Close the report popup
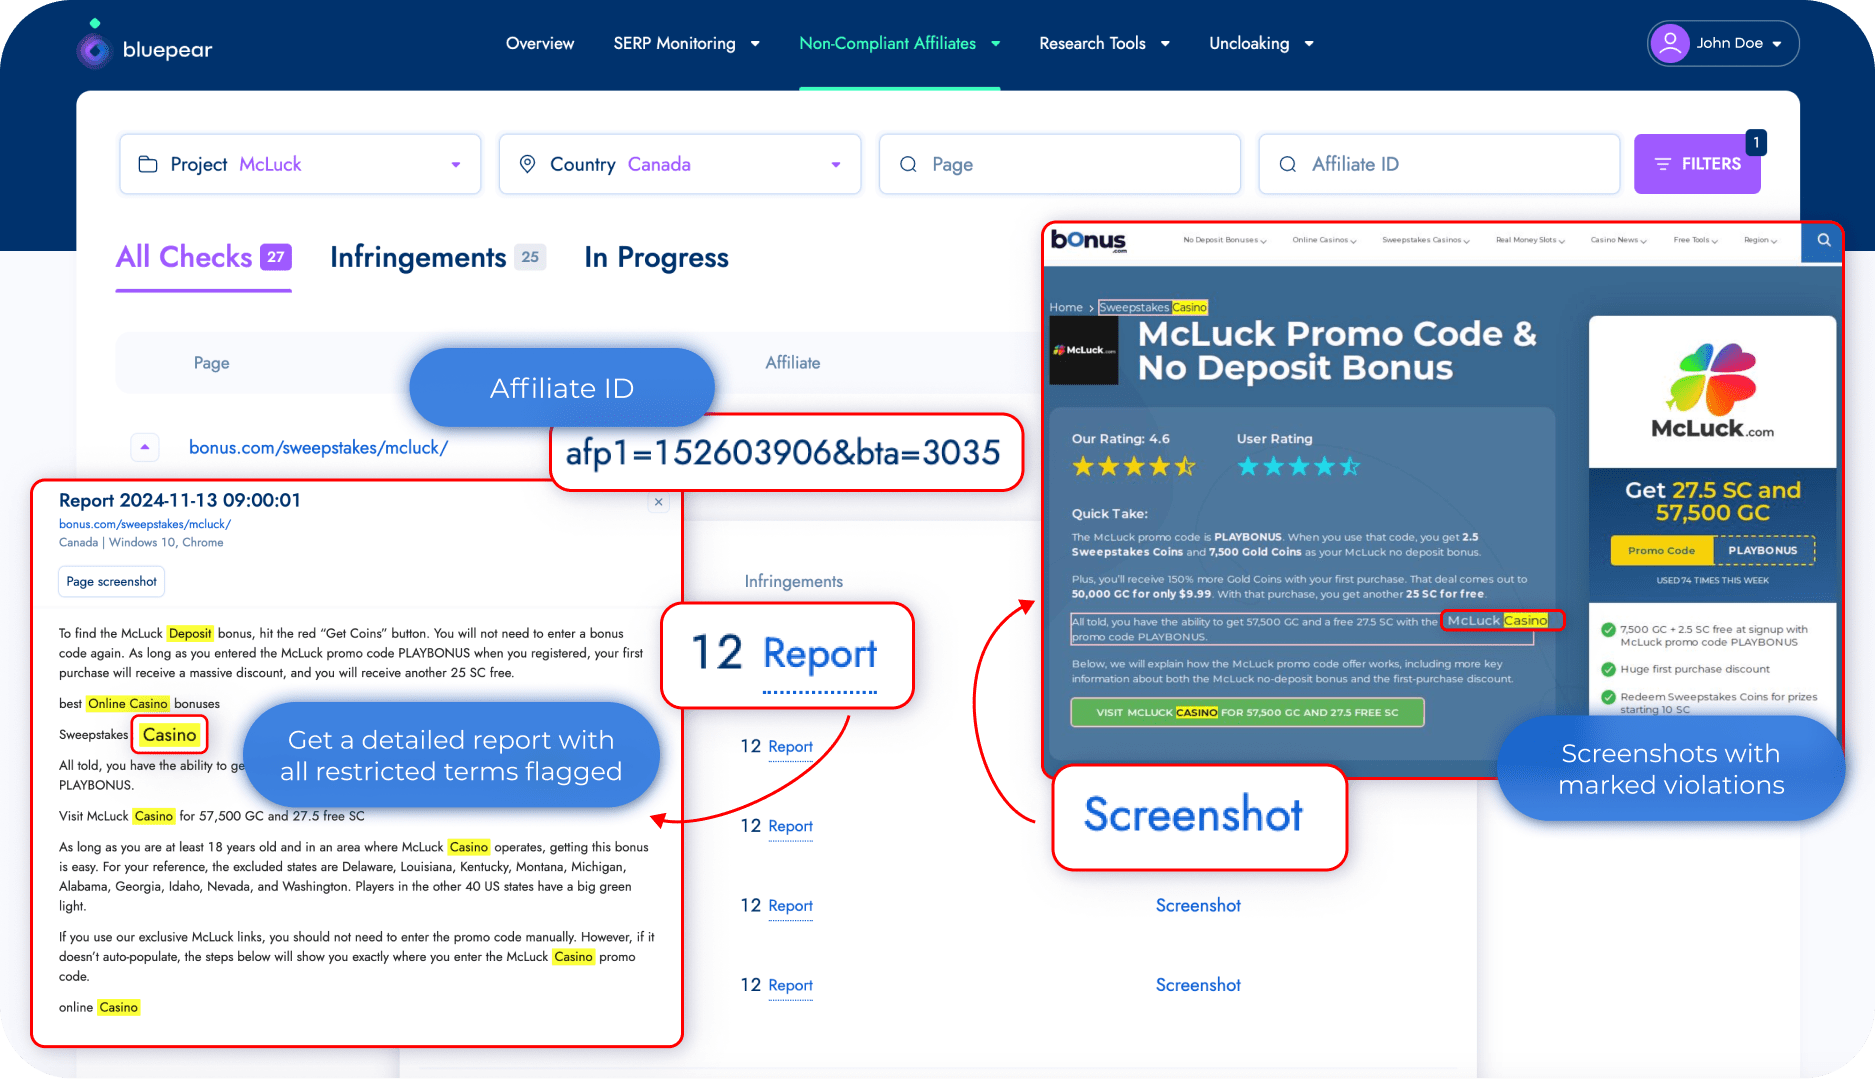The width and height of the screenshot is (1875, 1079). [658, 502]
